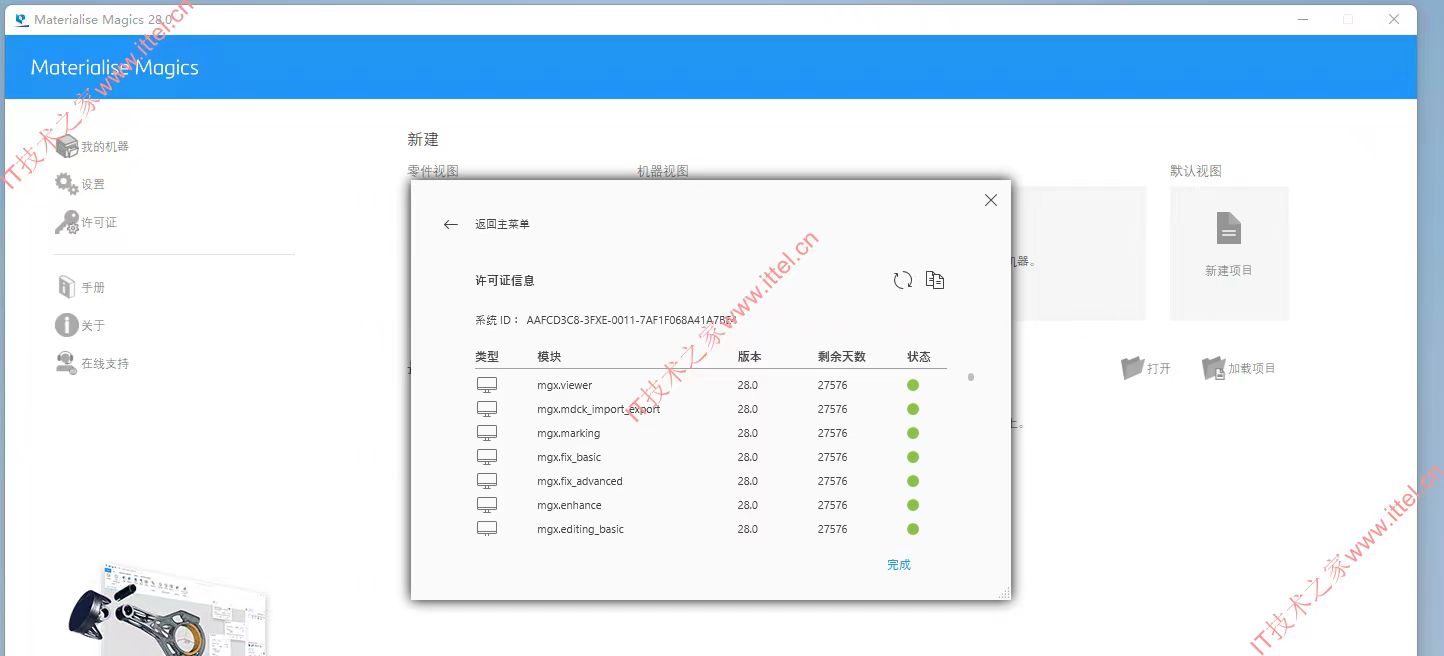
Task: Click the monitor type icon for mgx.fix_basic
Action: (x=487, y=457)
